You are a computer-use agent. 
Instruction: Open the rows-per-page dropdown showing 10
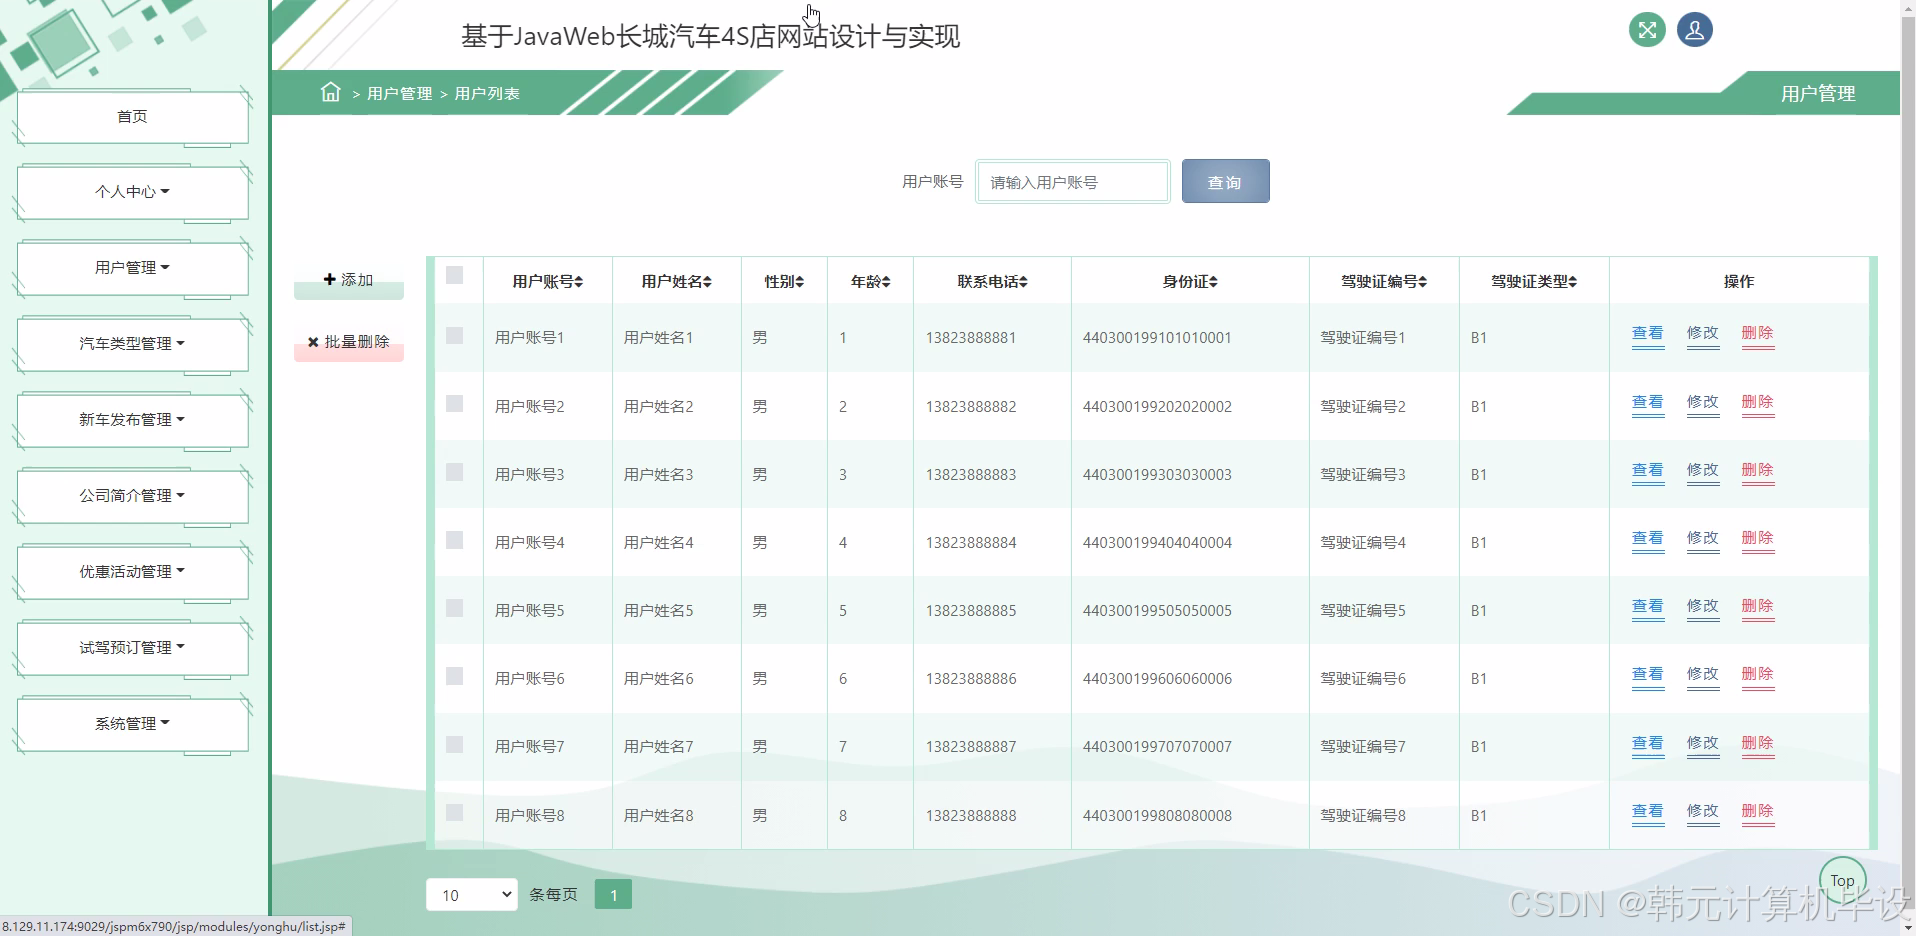coord(472,895)
